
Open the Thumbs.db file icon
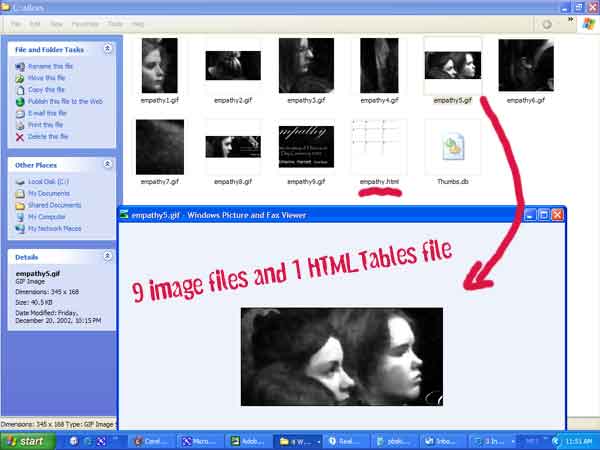coord(452,147)
